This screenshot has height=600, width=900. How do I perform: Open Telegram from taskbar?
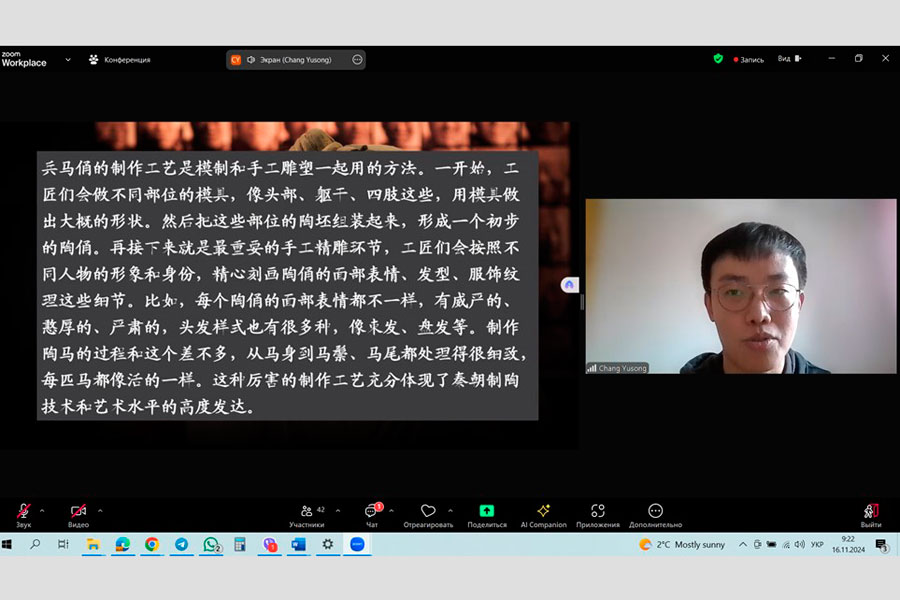point(181,544)
